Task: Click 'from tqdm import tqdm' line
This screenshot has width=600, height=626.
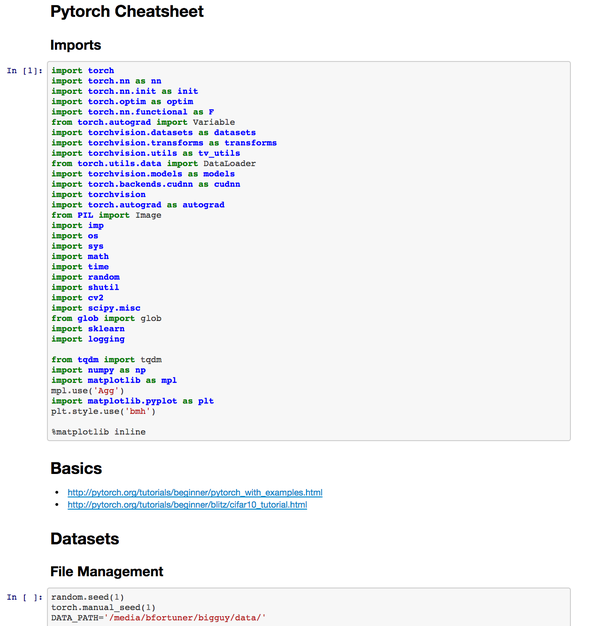Action: [x=106, y=360]
